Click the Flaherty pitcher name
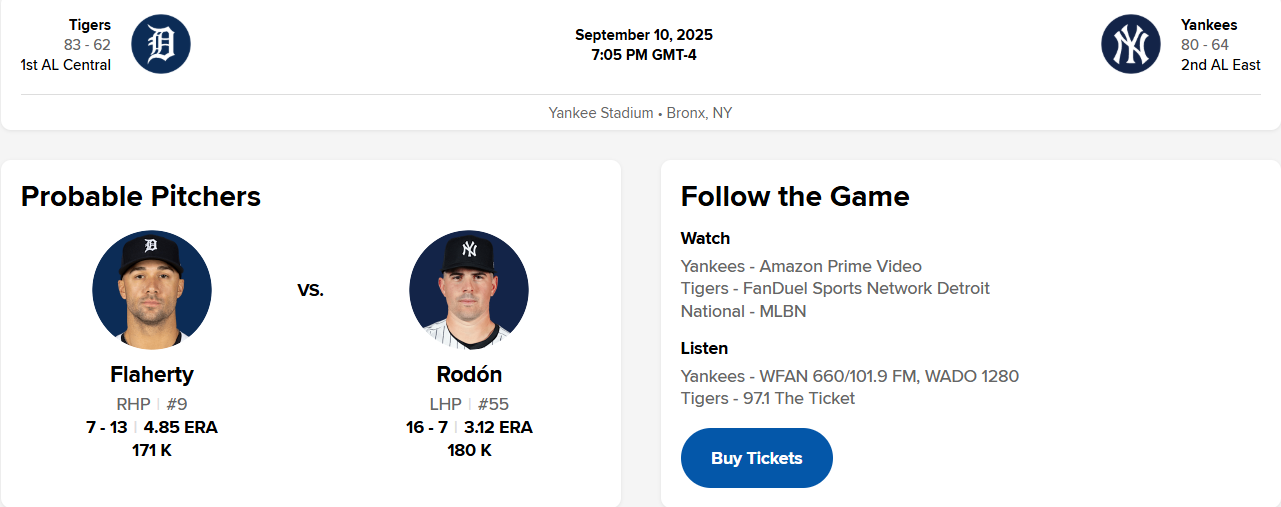1281x507 pixels. 152,375
